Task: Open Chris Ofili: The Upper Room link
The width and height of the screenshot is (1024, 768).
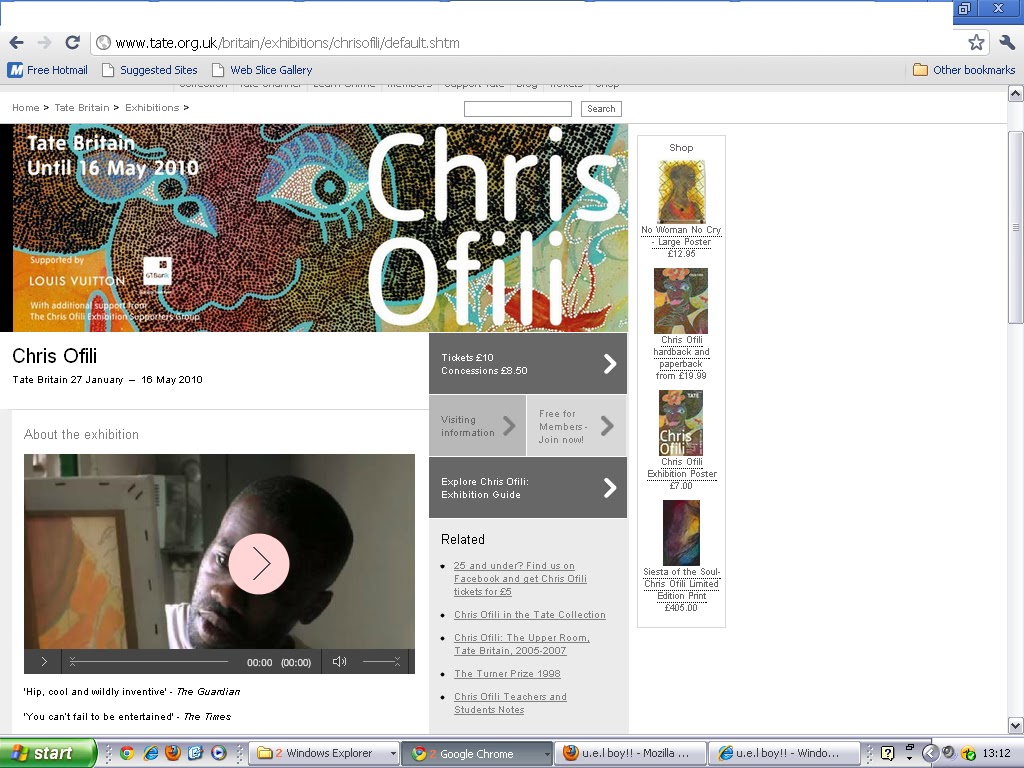Action: 521,644
